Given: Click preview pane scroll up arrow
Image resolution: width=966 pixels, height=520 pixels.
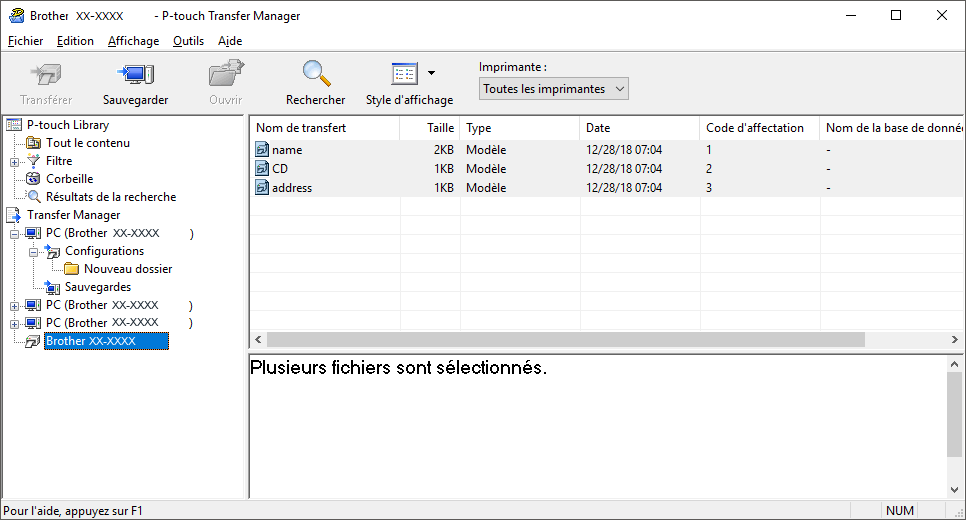Looking at the screenshot, I should point(954,364).
